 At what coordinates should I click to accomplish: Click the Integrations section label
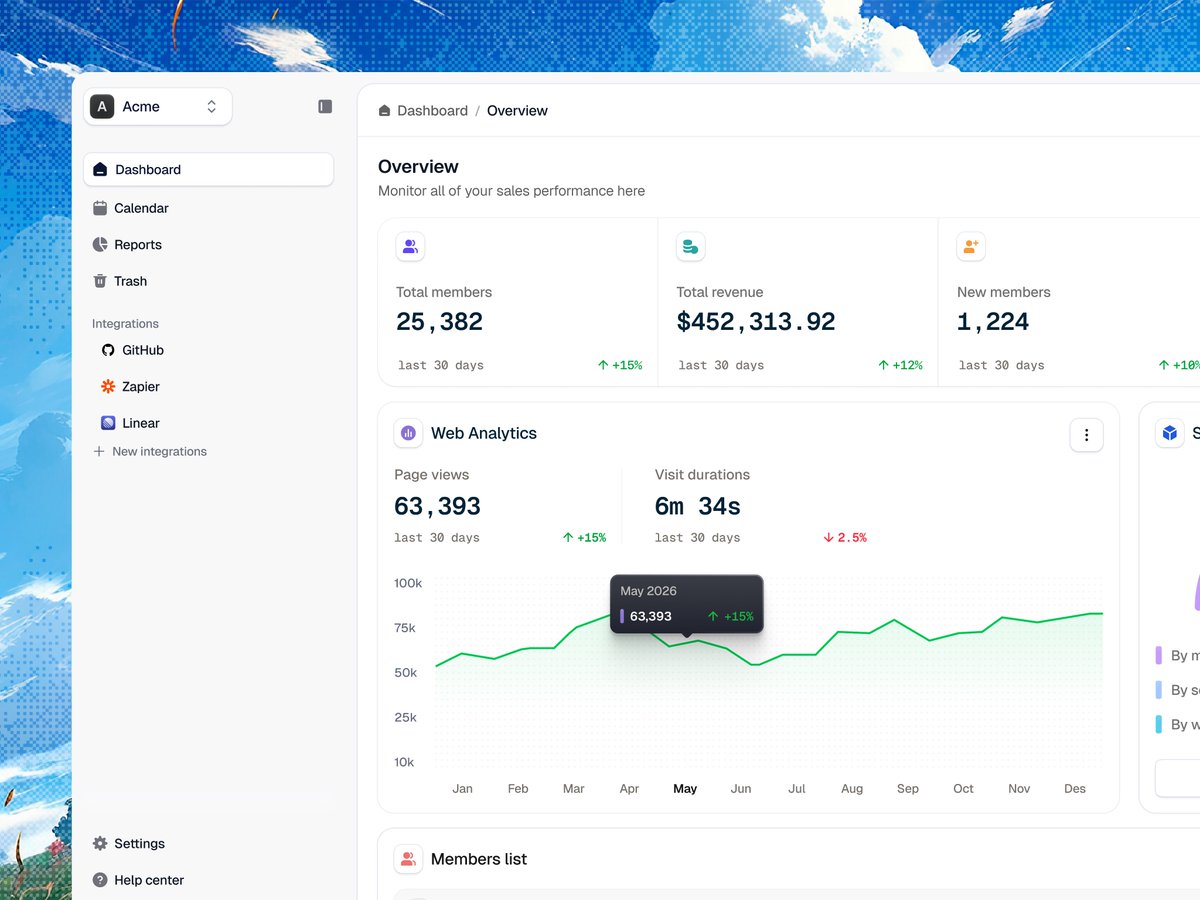[x=125, y=324]
